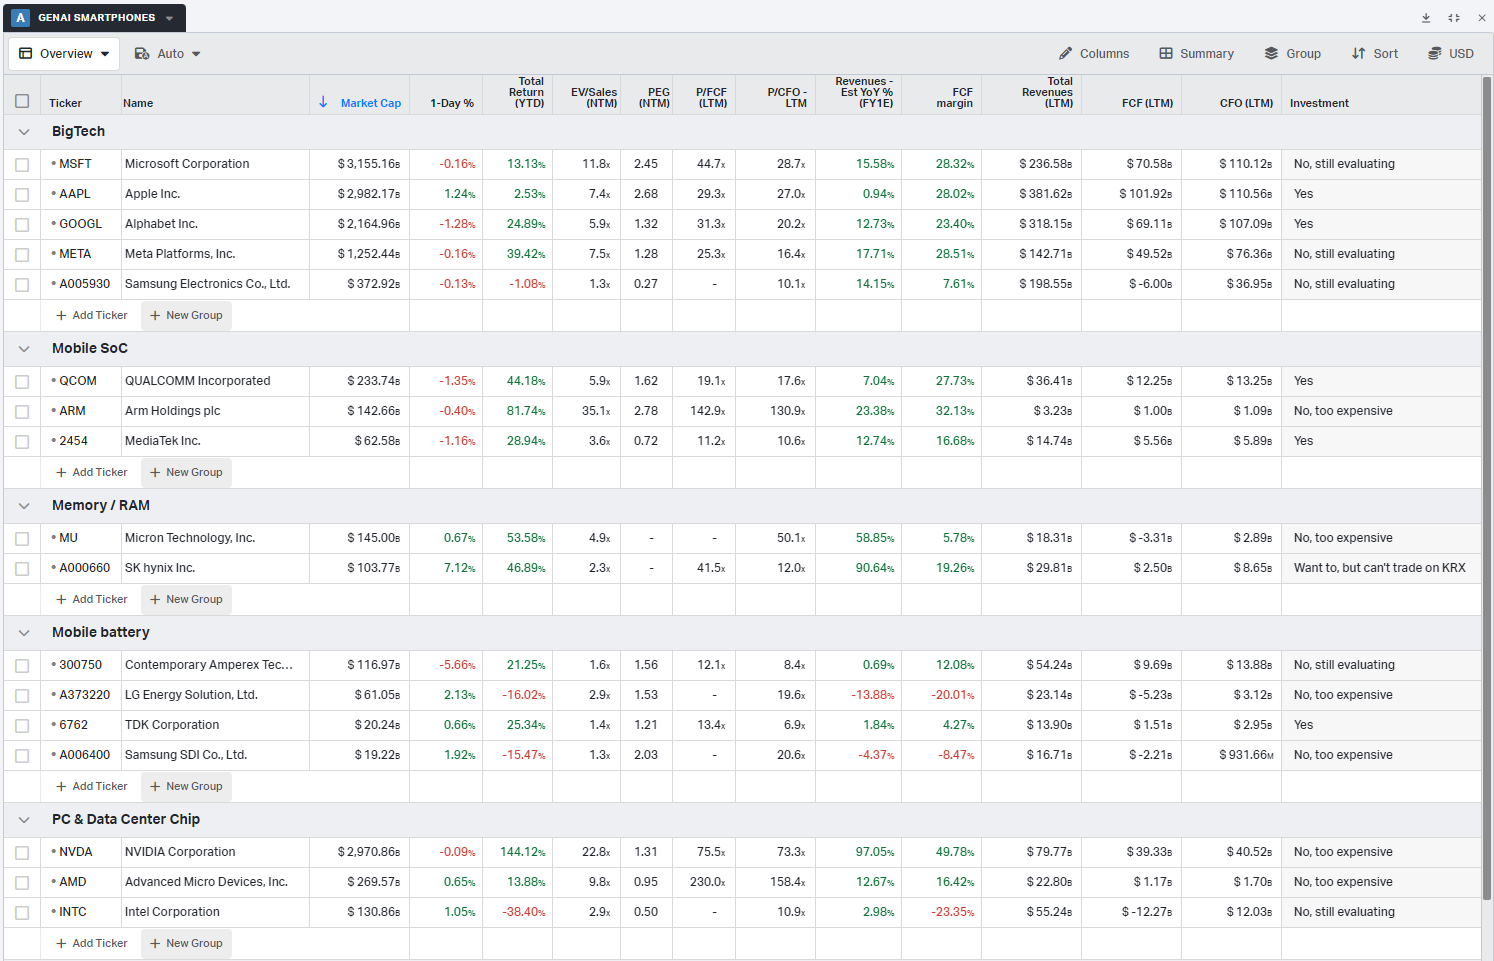Click the collapse-width arrows icon at top right
1494x961 pixels.
1454,18
